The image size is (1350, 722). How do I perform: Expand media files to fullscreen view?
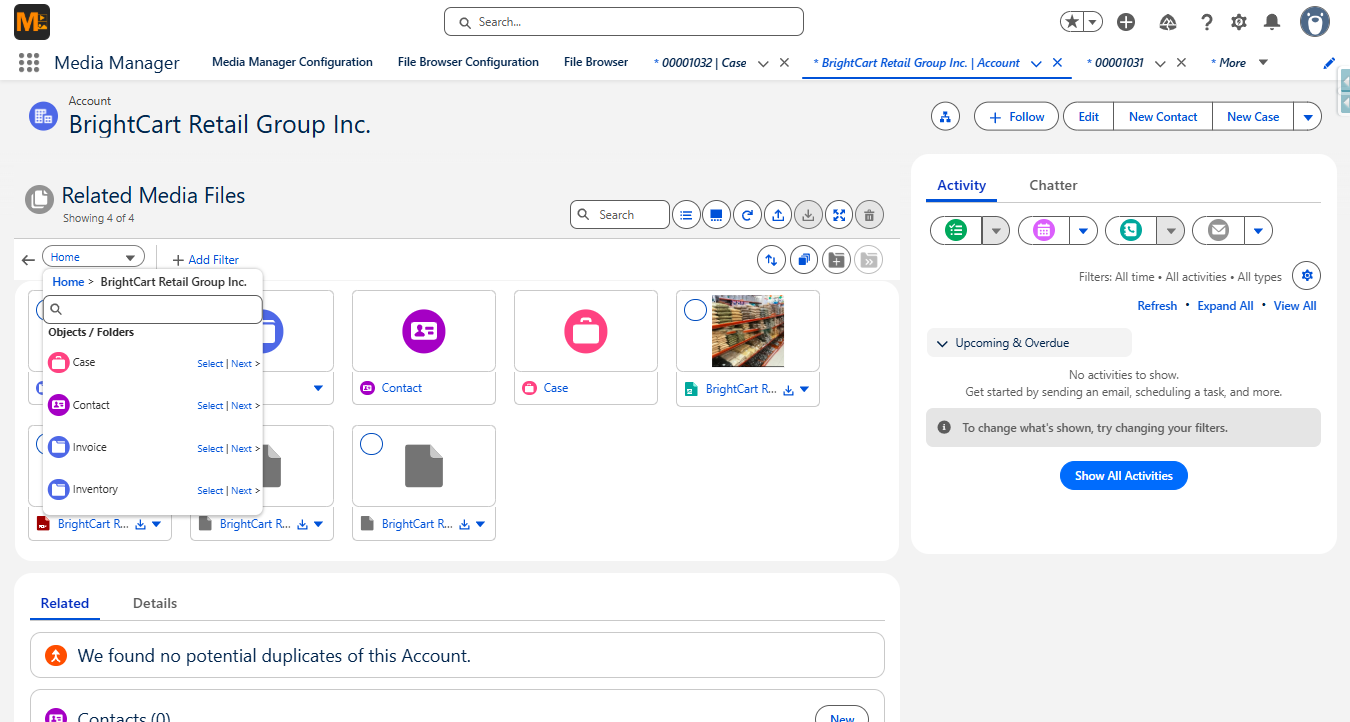839,215
